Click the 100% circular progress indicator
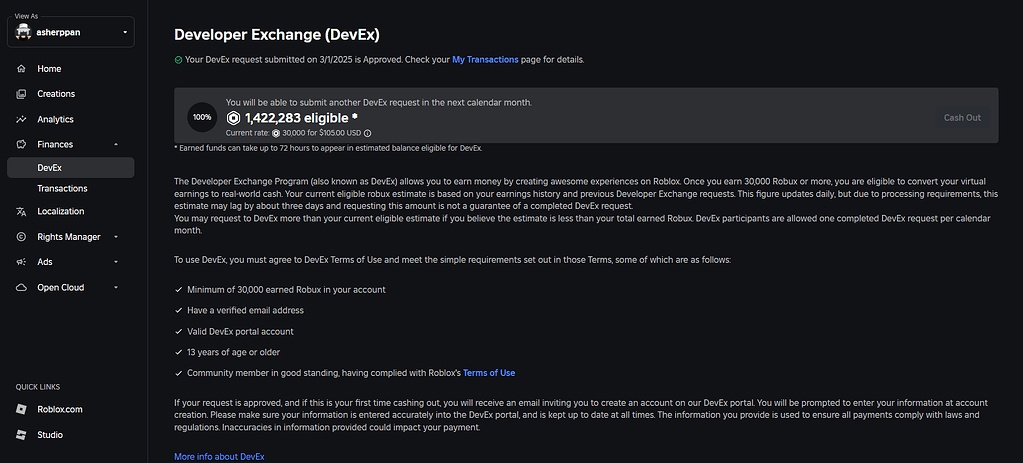Image resolution: width=1023 pixels, height=463 pixels. (x=202, y=117)
